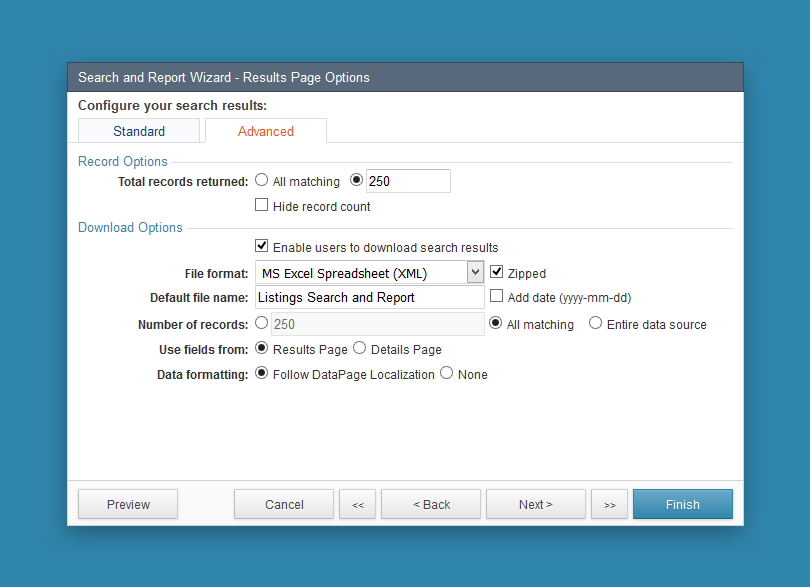
Task: Switch to the Standard tab
Action: (138, 130)
